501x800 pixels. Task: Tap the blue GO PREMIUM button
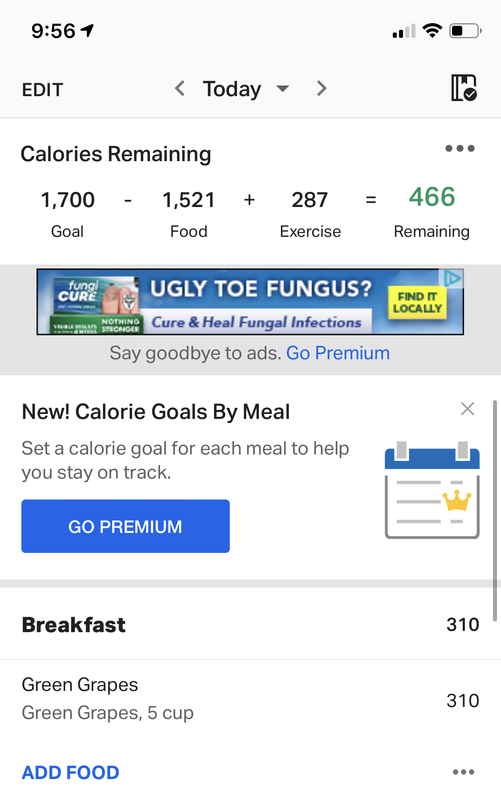pos(126,526)
